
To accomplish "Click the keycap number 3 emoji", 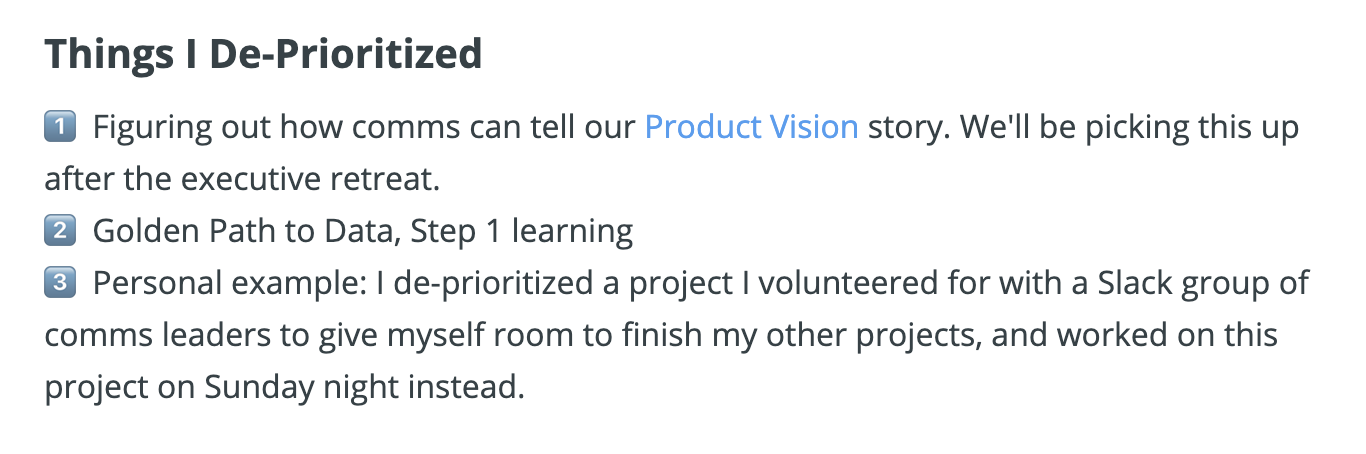I will click(x=61, y=283).
